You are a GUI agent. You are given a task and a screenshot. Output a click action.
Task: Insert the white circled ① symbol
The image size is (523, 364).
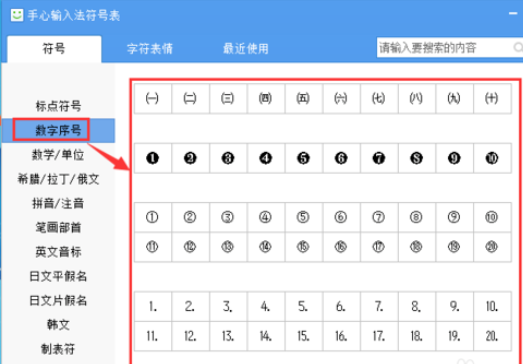click(153, 217)
